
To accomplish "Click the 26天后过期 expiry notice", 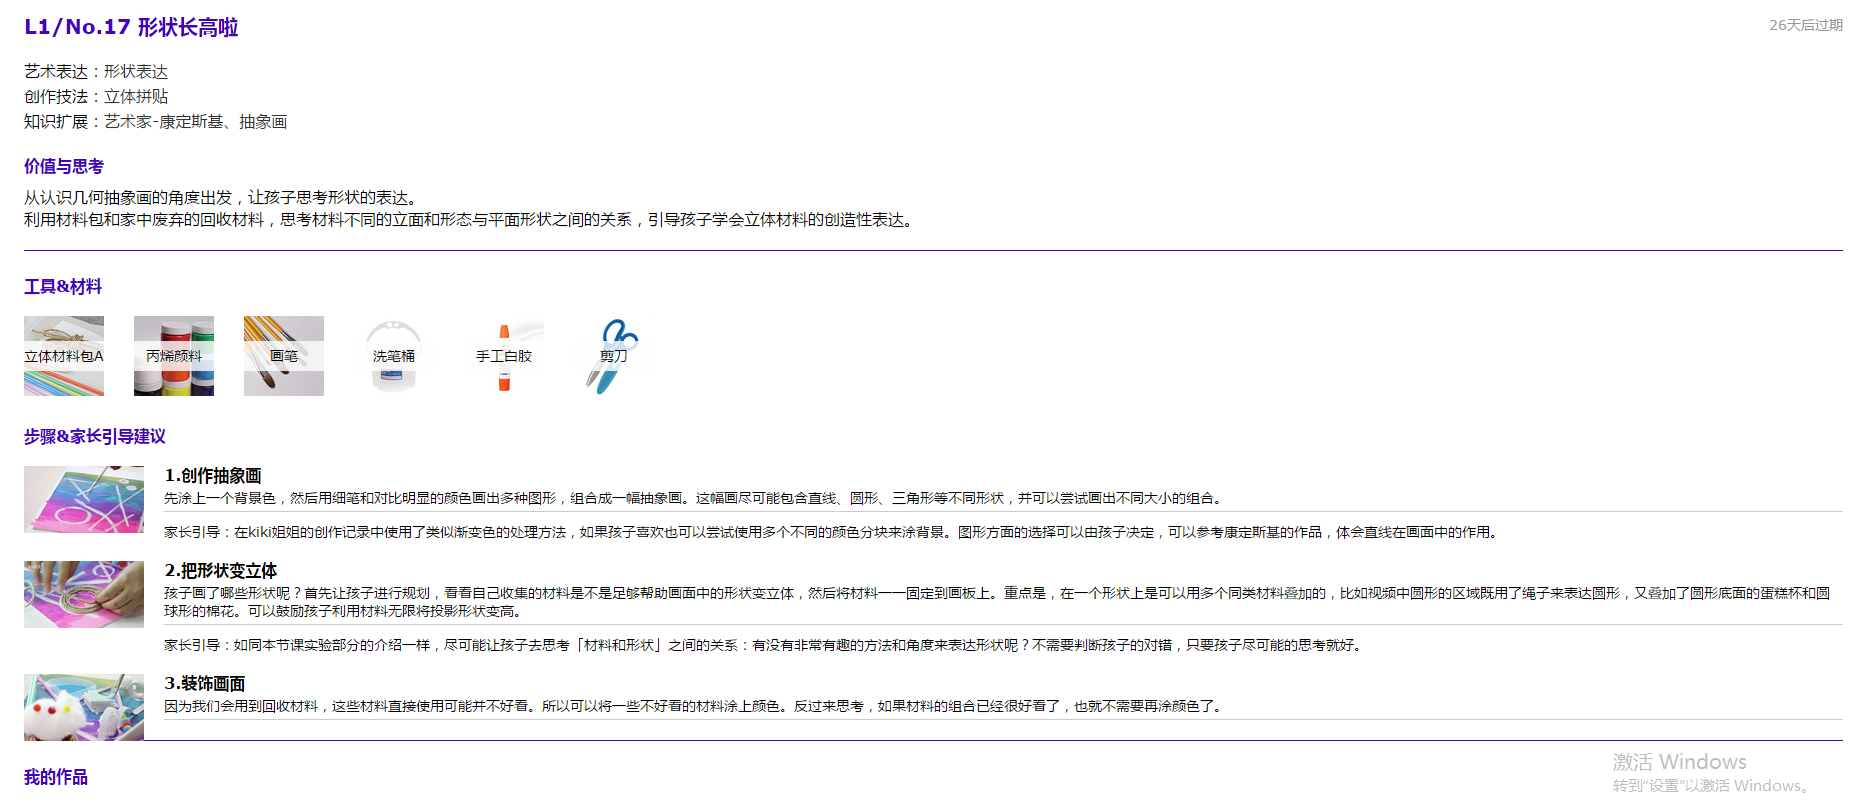I will (x=1805, y=25).
